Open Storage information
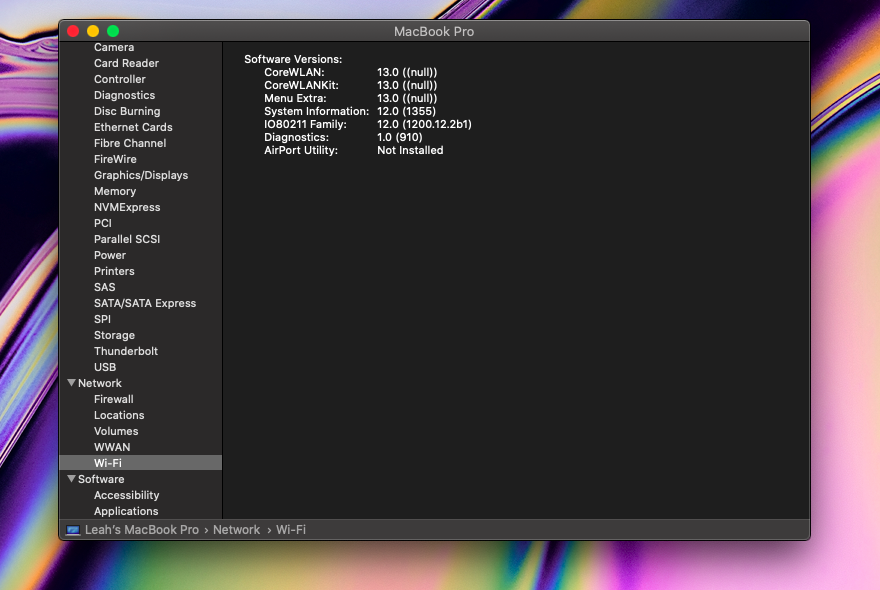The width and height of the screenshot is (880, 590). [x=114, y=335]
